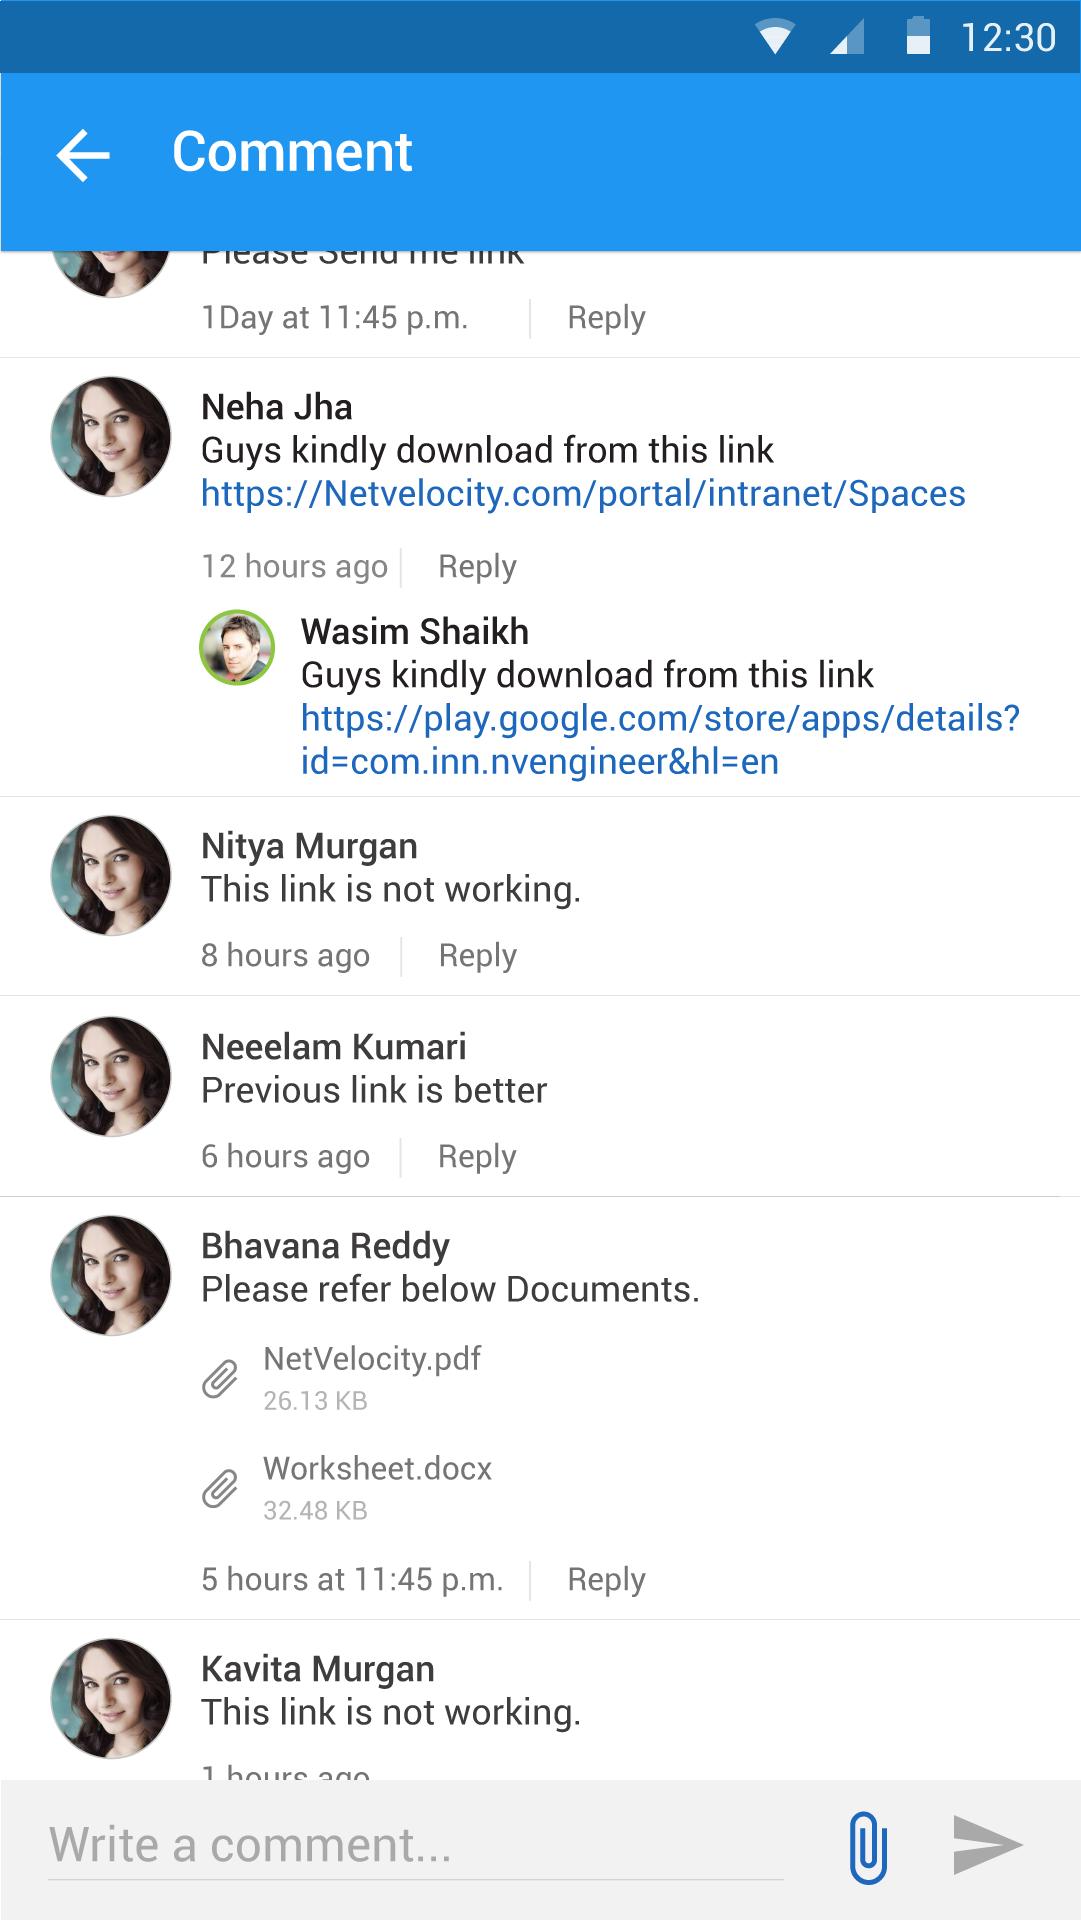Open the play.google.com store link

pyautogui.click(x=660, y=740)
